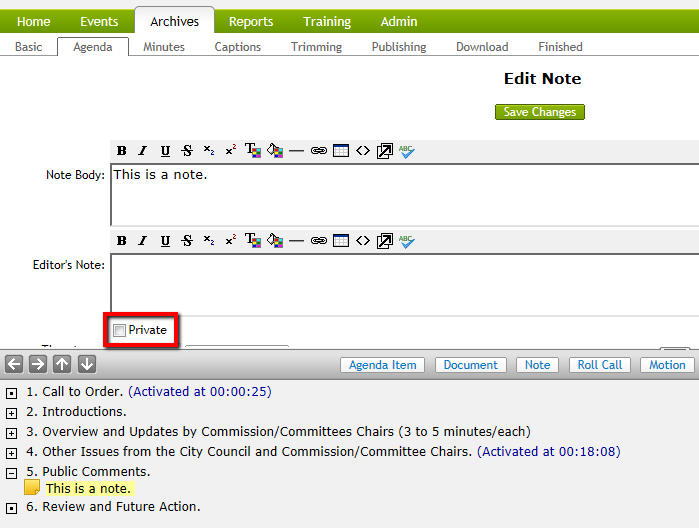Image resolution: width=699 pixels, height=528 pixels.
Task: Add a Motion entry
Action: pyautogui.click(x=667, y=365)
